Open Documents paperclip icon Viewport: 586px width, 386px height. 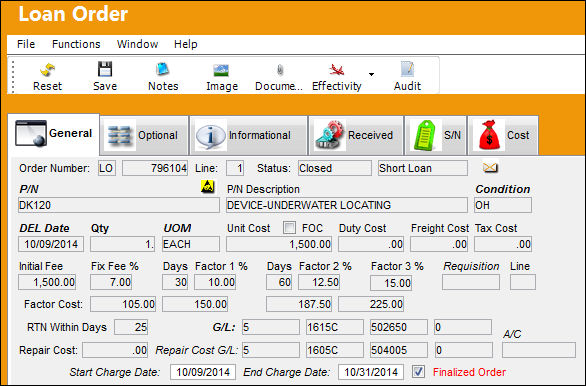[x=280, y=70]
